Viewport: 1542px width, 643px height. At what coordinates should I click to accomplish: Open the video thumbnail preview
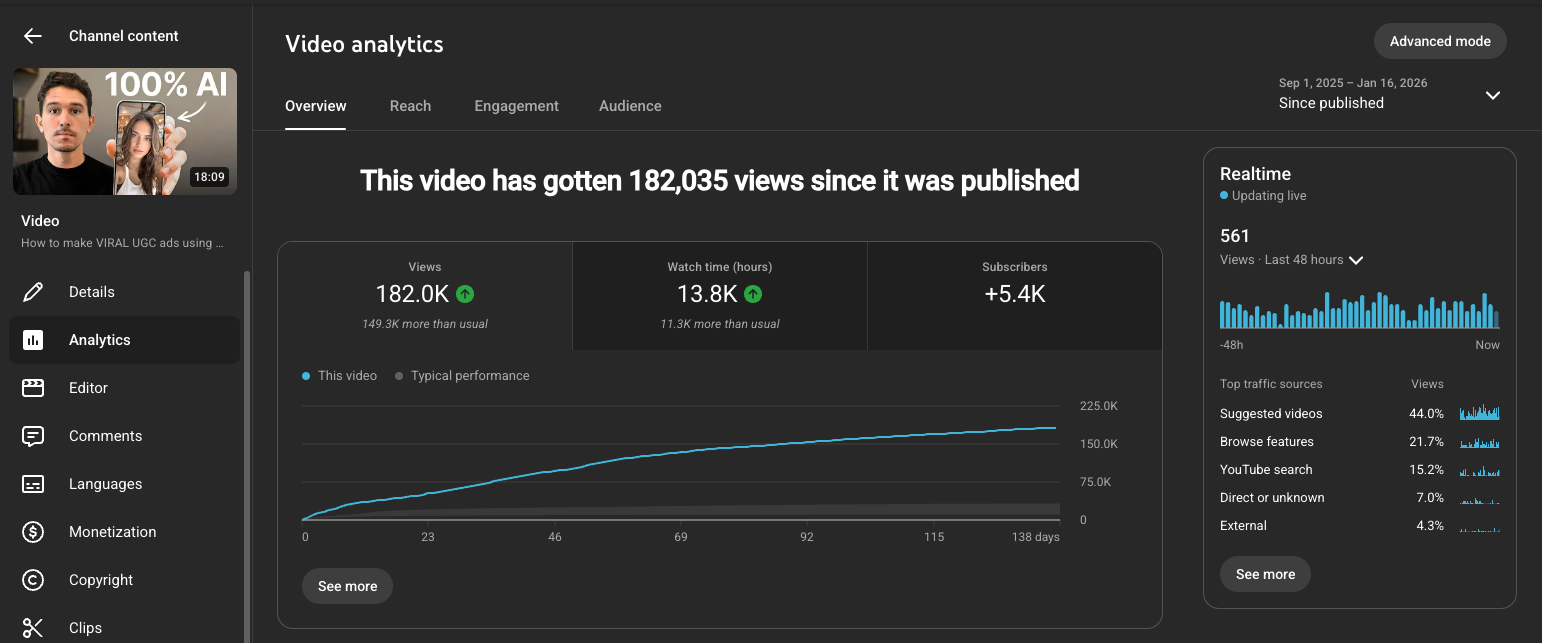[x=124, y=131]
